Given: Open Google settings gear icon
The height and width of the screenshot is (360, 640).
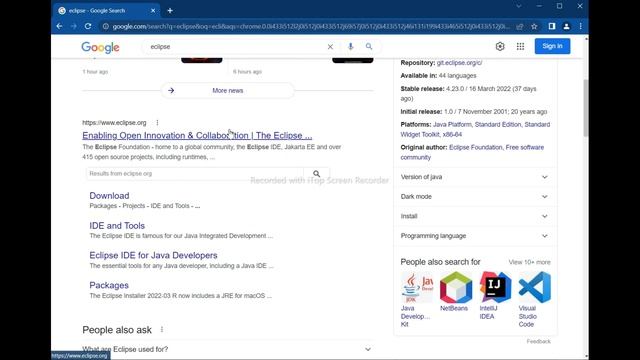Looking at the screenshot, I should 500,47.
